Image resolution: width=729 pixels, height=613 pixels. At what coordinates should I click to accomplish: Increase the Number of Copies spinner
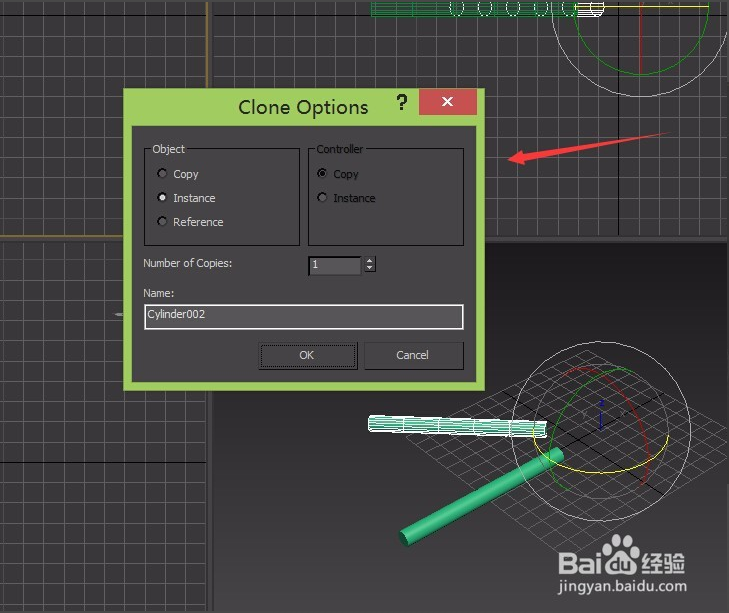370,261
